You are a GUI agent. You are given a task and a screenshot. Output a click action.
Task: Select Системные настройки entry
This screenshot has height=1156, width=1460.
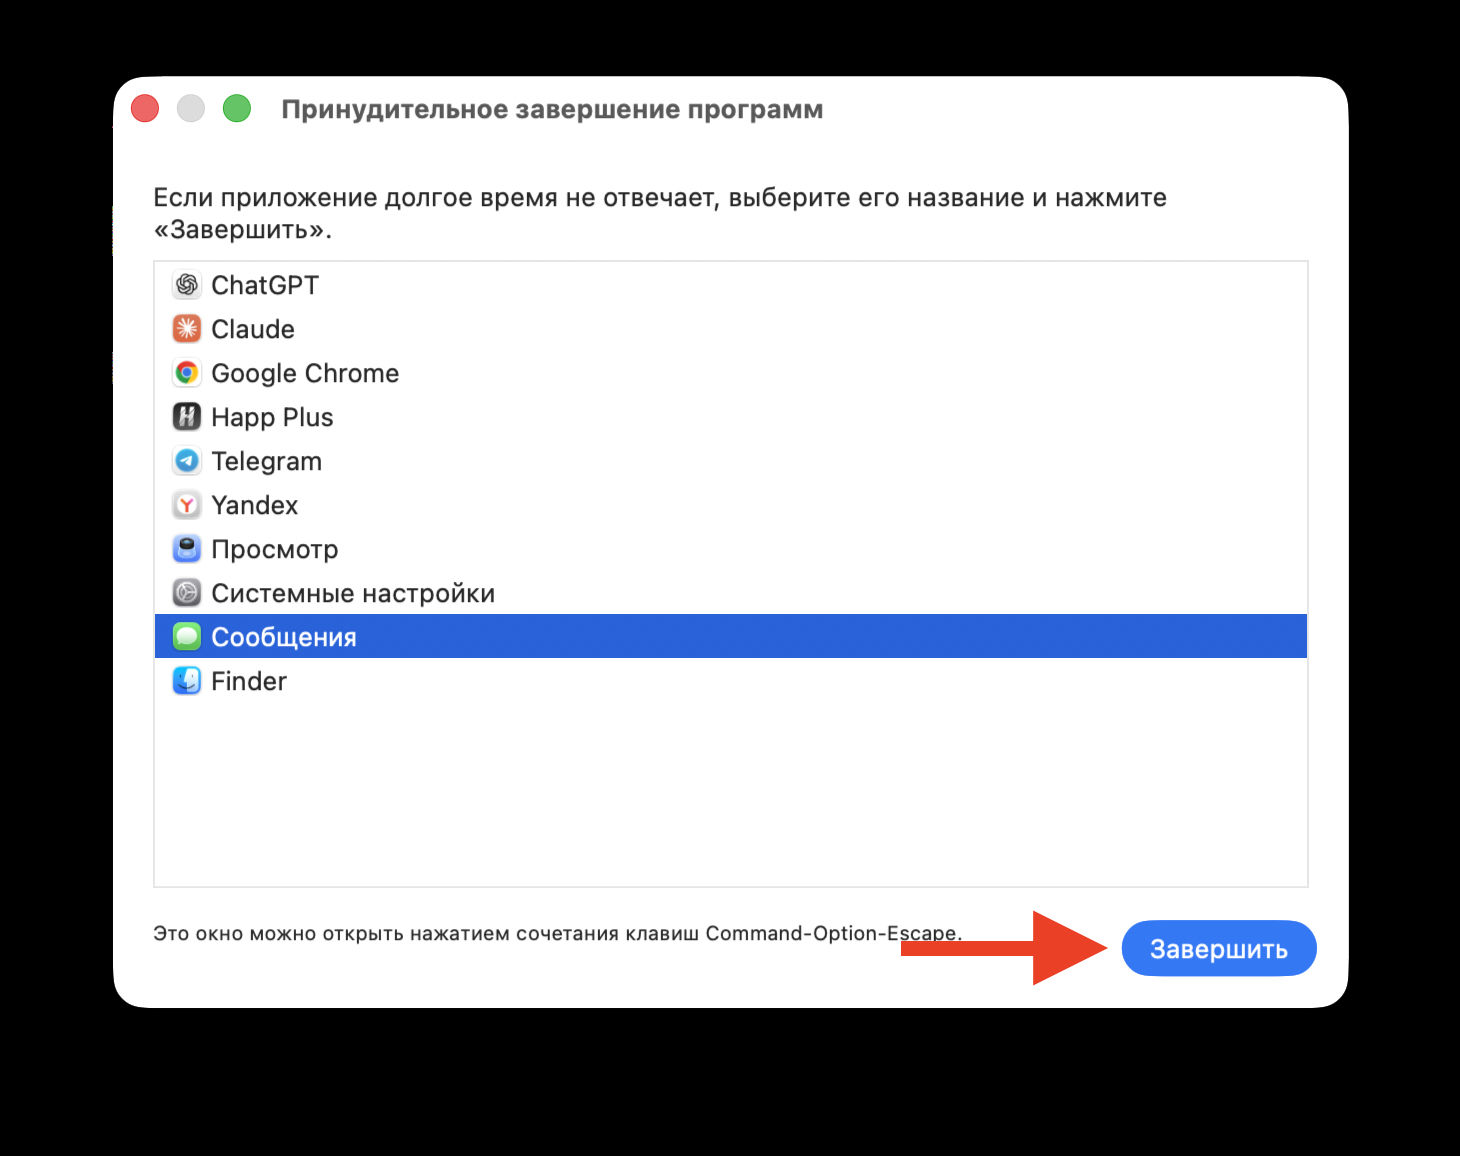[x=352, y=592]
